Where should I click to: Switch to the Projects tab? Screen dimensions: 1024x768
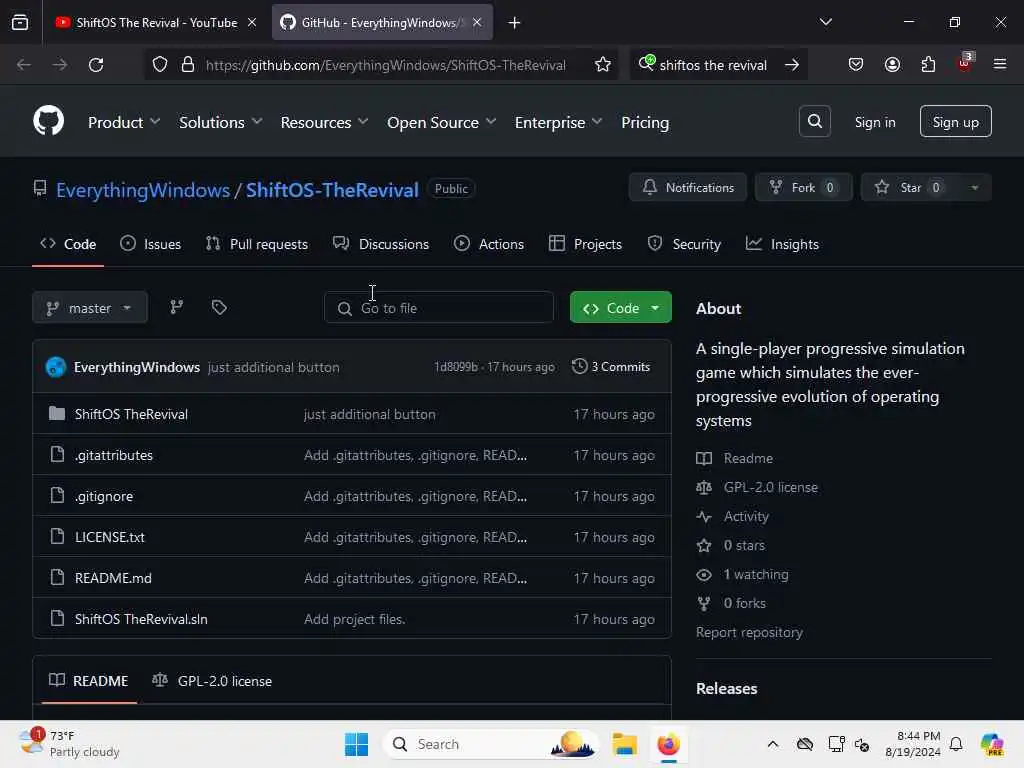click(585, 244)
